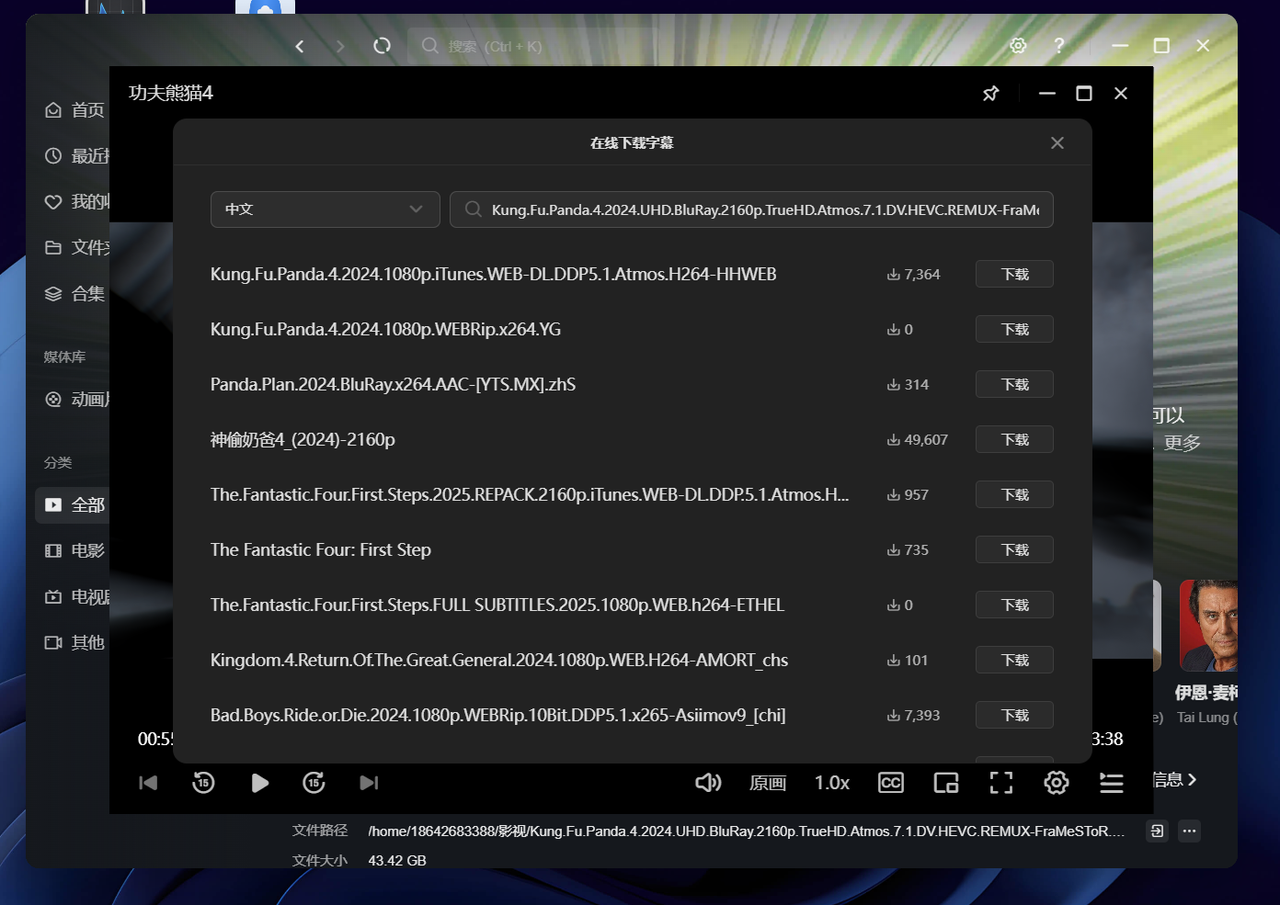Open the 合集 section in the sidebar
Image resolution: width=1280 pixels, height=905 pixels.
tap(76, 294)
